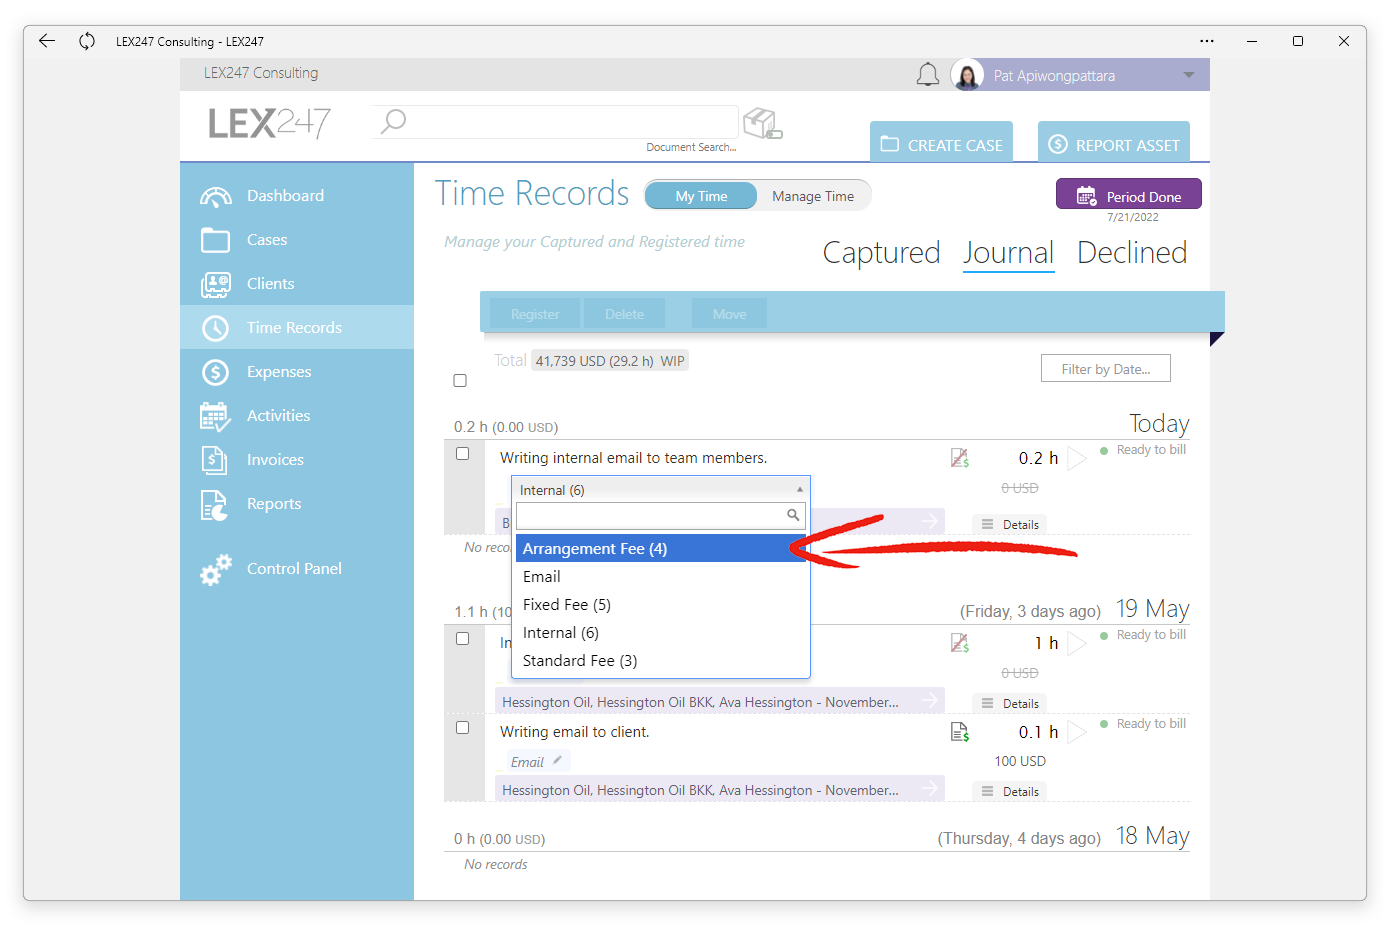The image size is (1390, 925).
Task: Open the Cases folder icon
Action: [x=215, y=240]
